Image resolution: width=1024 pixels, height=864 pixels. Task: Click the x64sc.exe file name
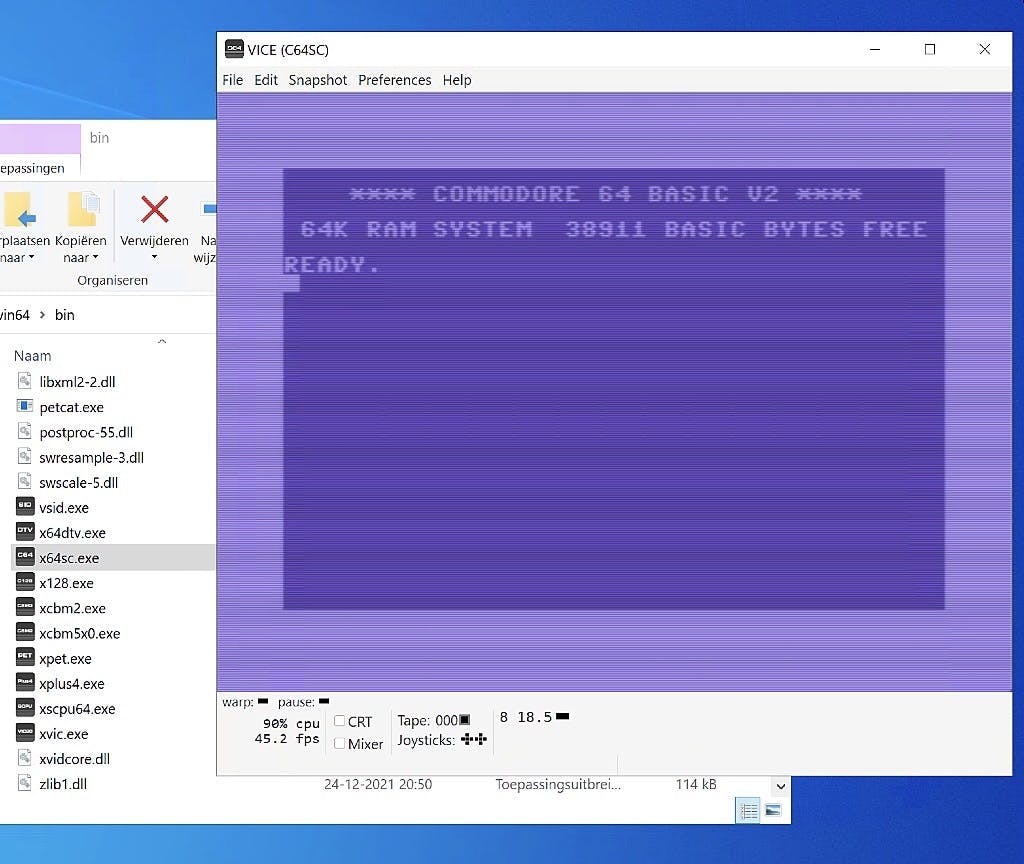(69, 558)
